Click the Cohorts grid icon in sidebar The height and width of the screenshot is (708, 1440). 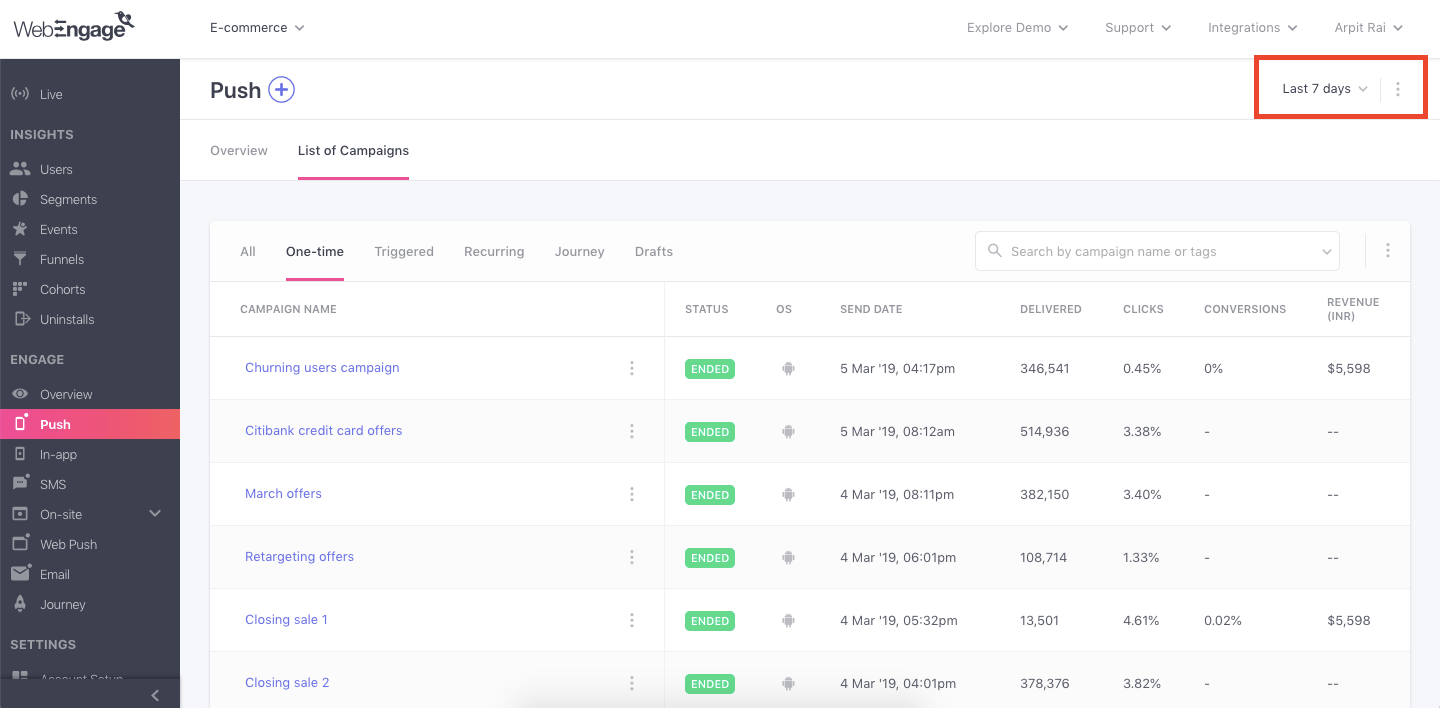(20, 289)
